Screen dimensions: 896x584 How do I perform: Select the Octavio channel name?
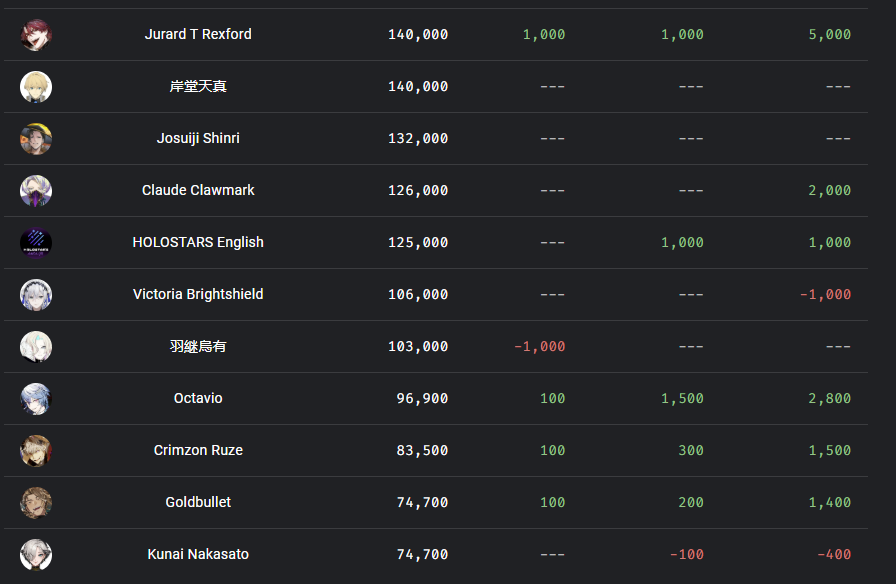198,398
